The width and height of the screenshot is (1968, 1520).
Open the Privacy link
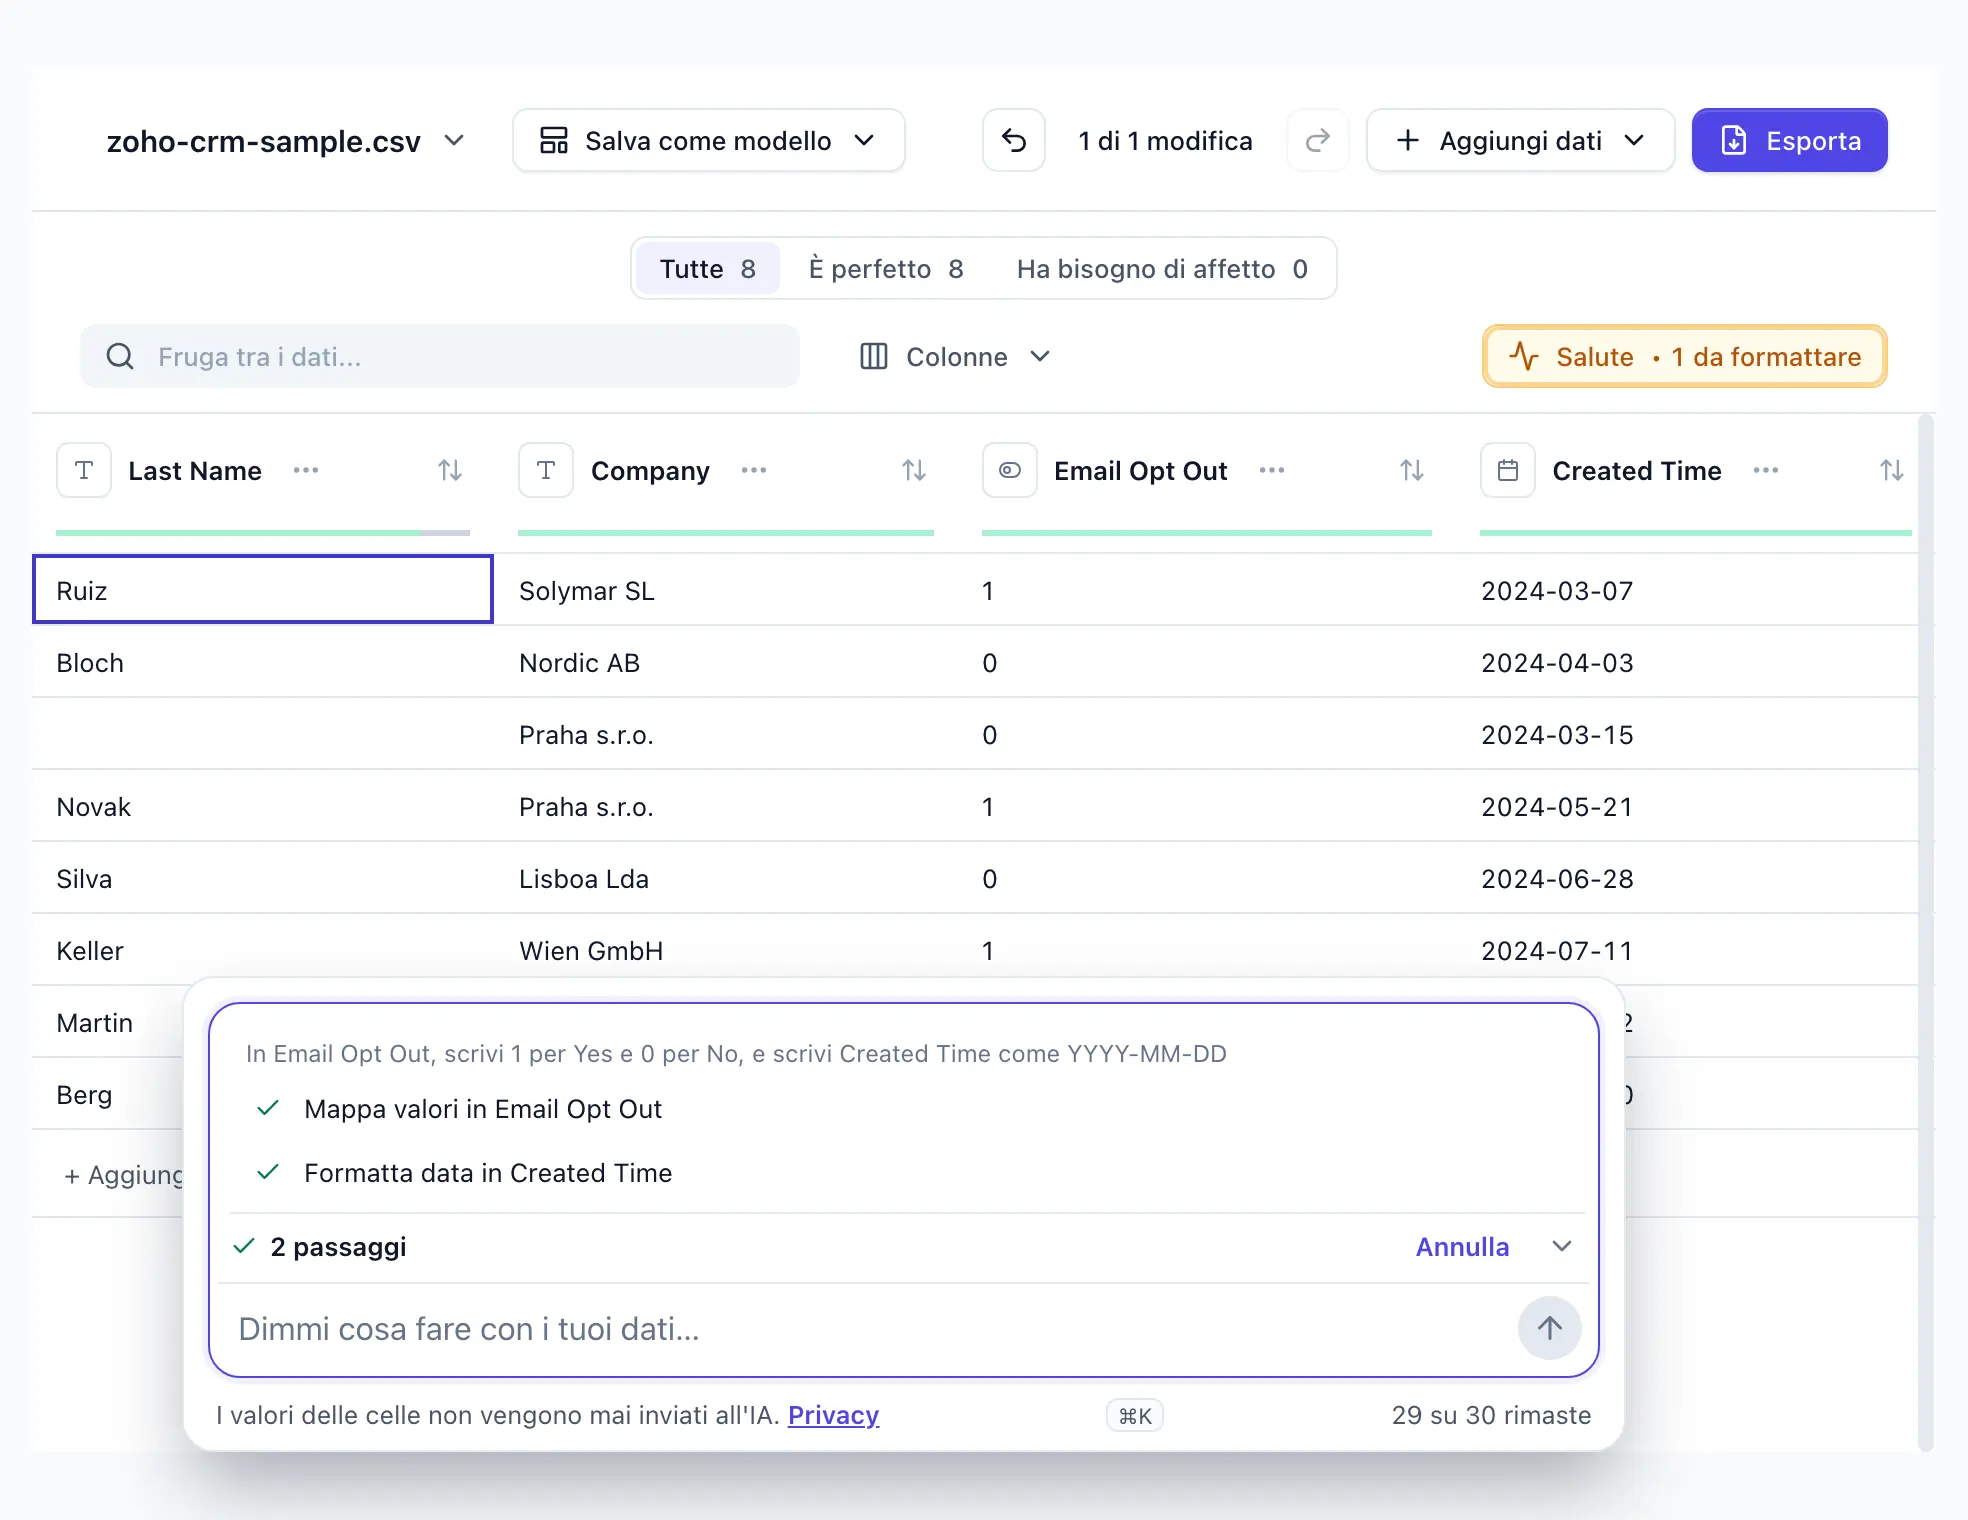tap(833, 1415)
